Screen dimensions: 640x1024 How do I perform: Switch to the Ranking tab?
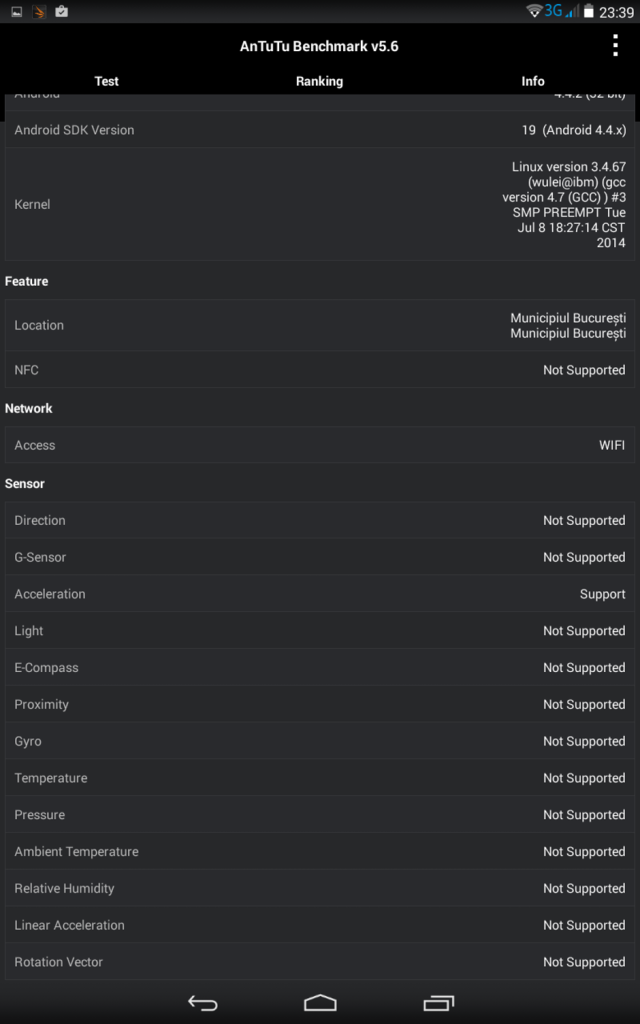pos(319,81)
